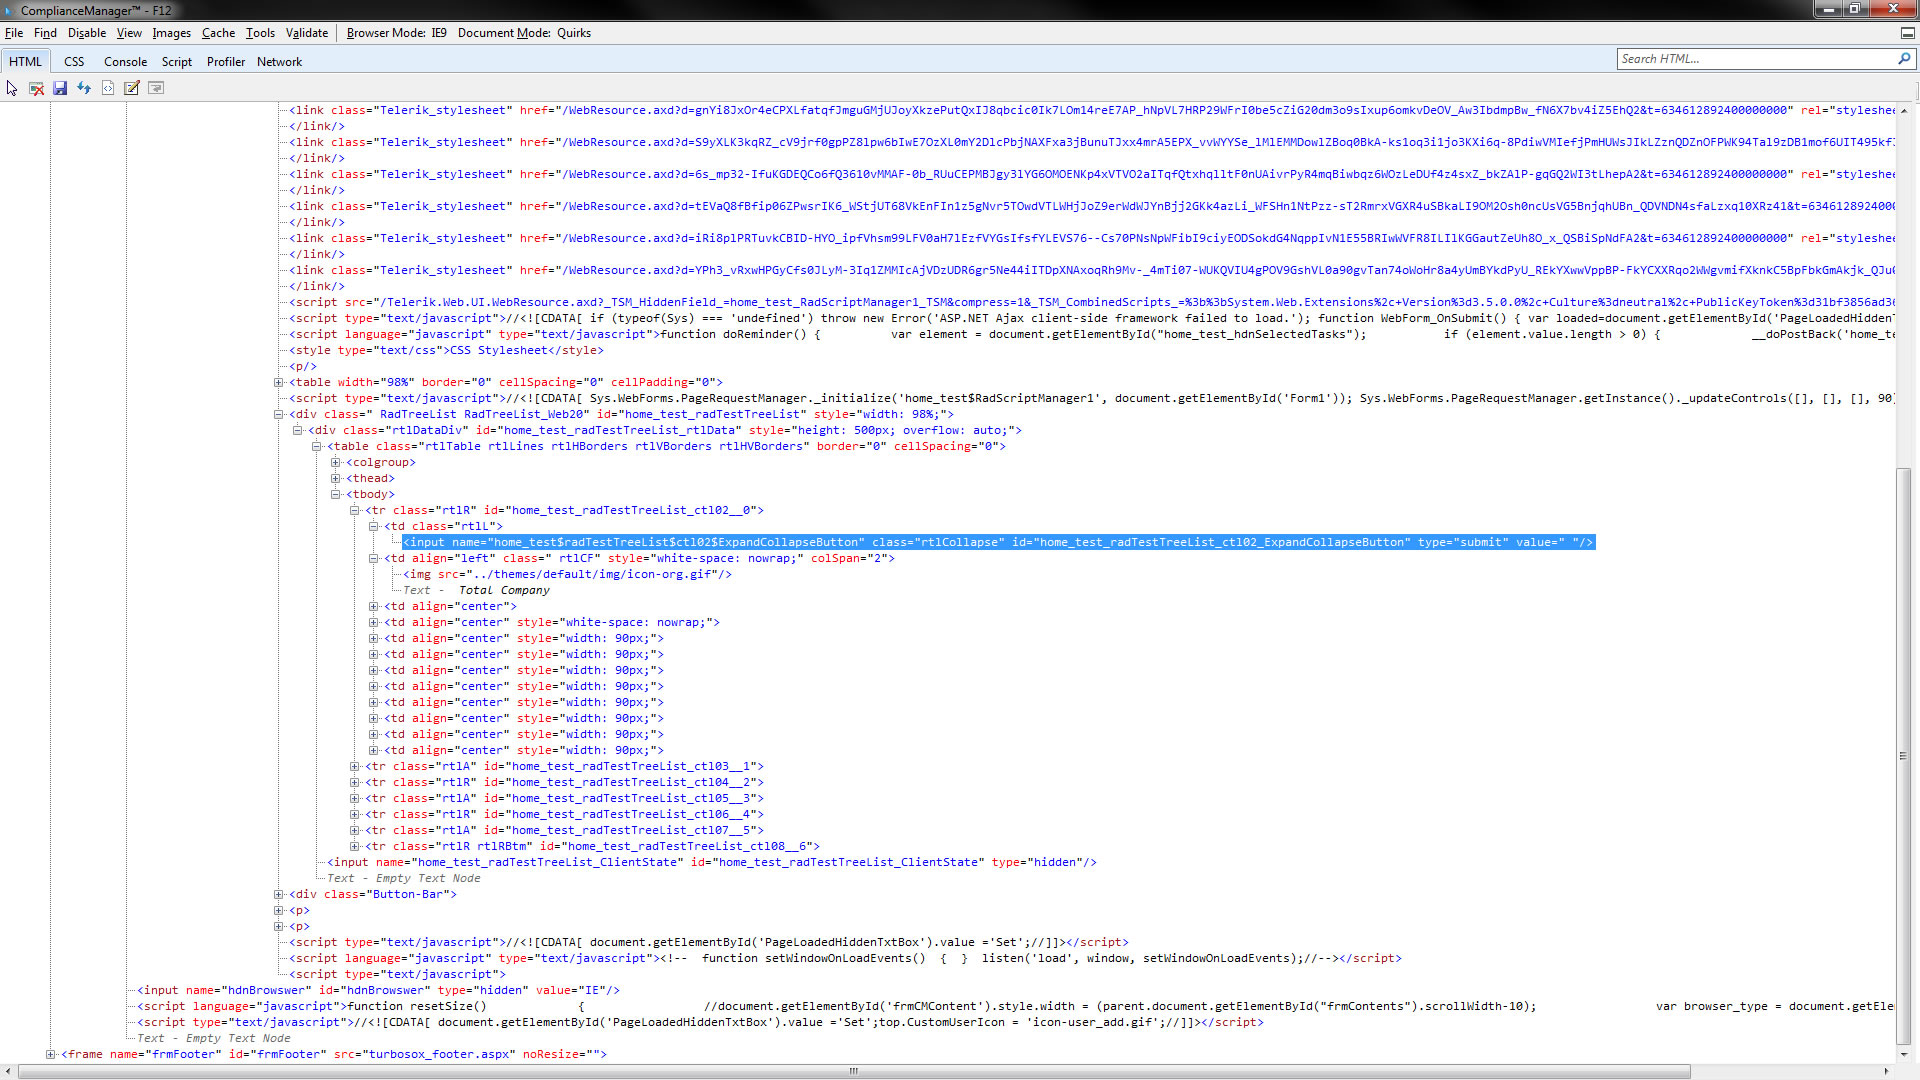Click inside the Search HTML field

pos(1750,59)
